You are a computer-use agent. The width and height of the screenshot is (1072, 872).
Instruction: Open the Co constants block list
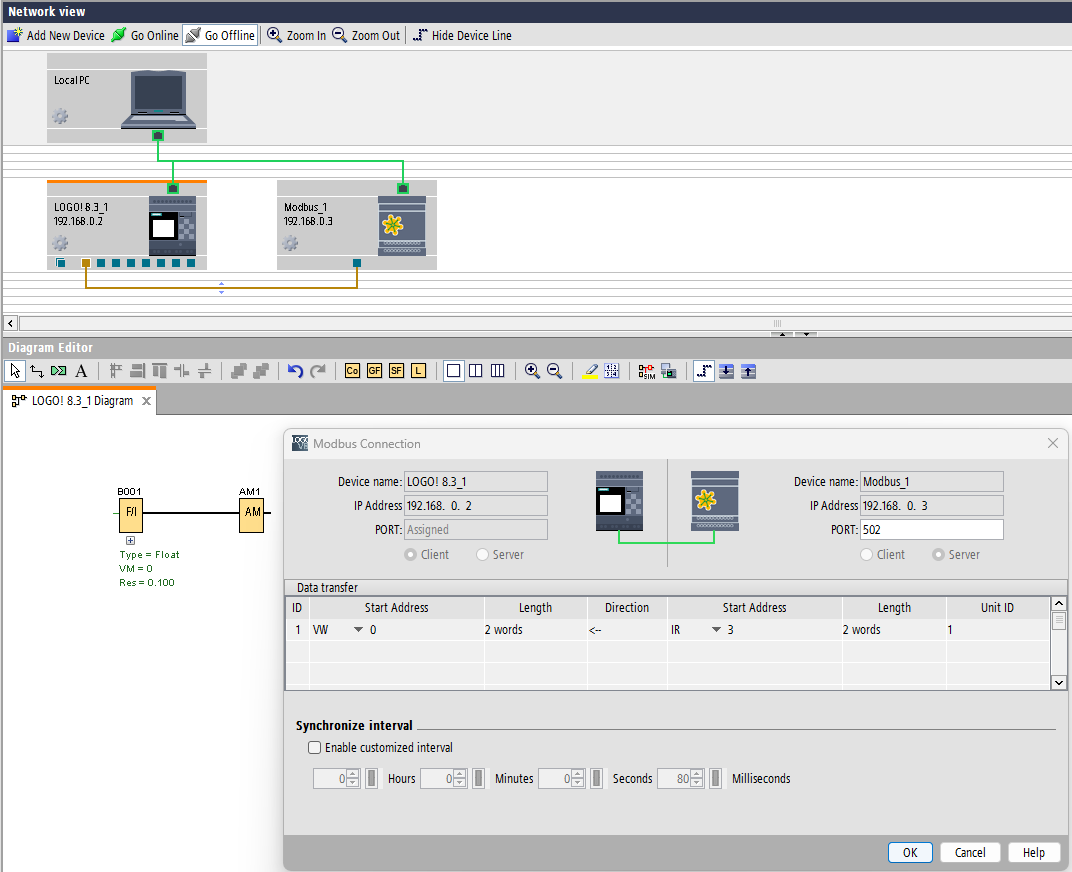click(x=352, y=371)
